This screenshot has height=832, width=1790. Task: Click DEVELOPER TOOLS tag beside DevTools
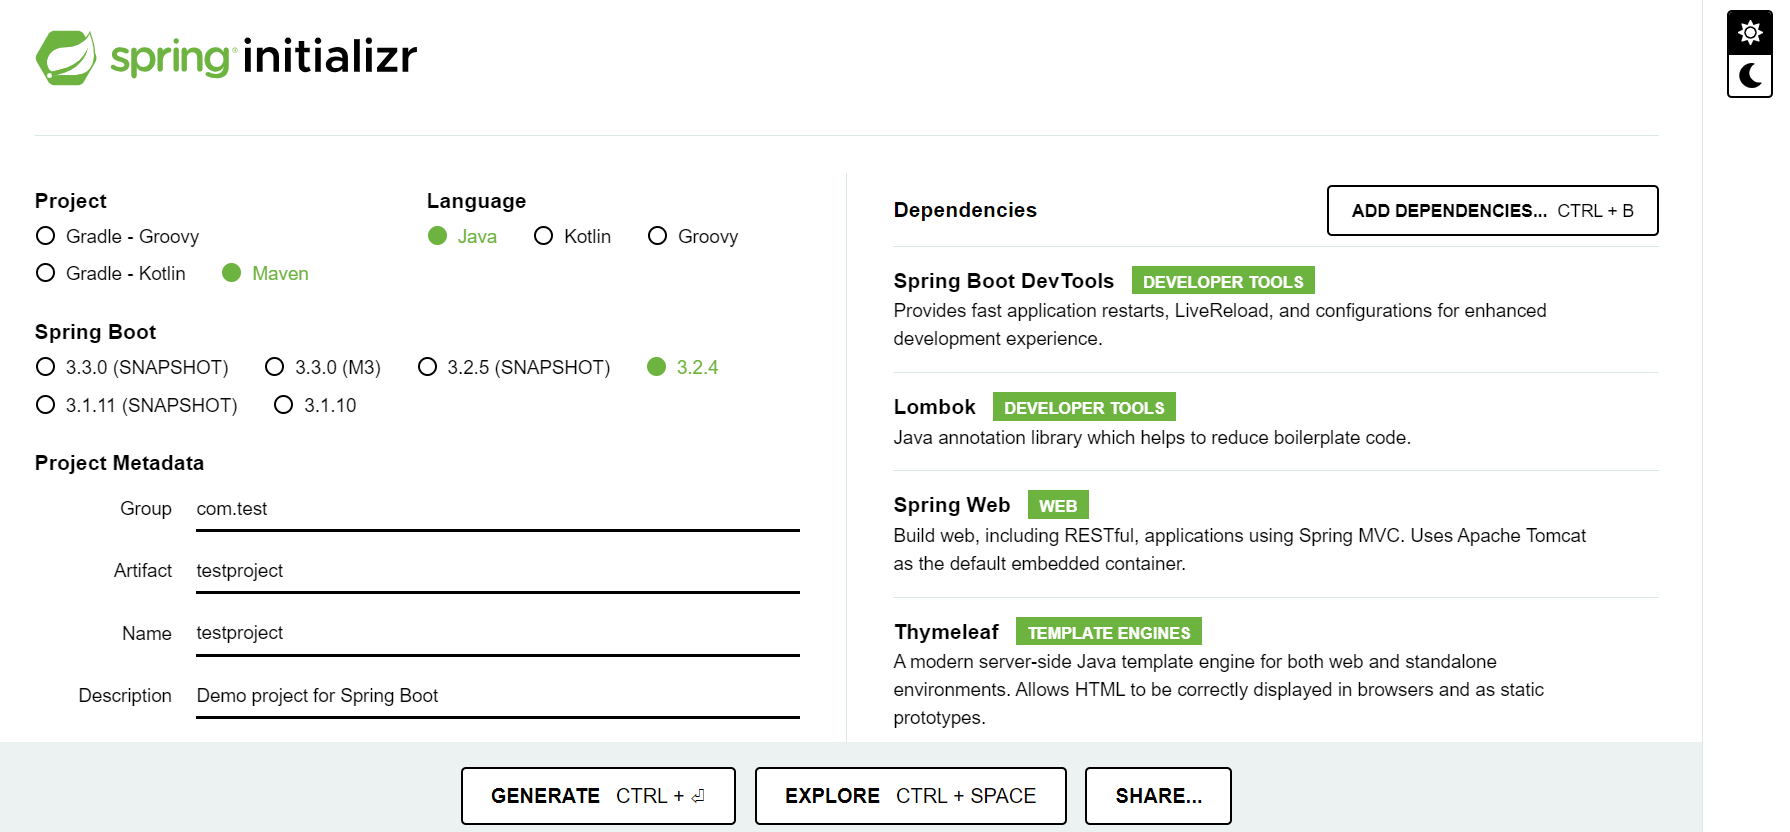point(1223,281)
